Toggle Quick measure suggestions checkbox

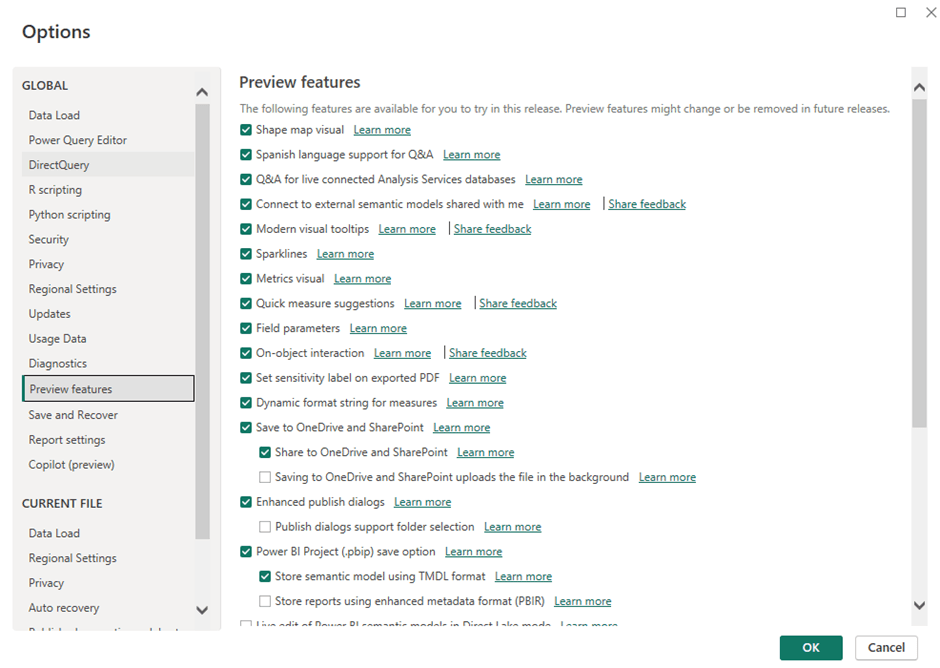click(x=246, y=303)
